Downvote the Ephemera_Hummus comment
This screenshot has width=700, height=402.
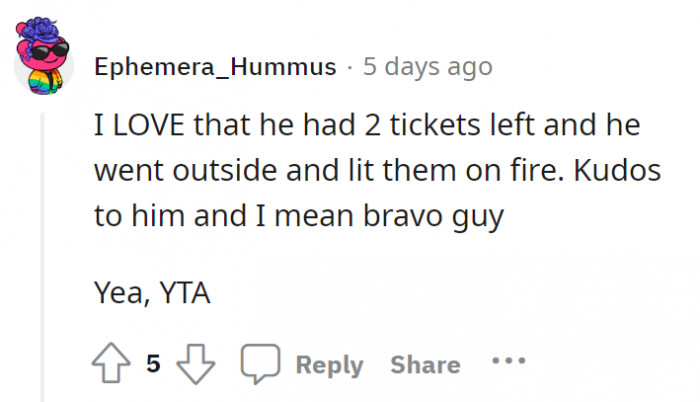click(x=195, y=363)
